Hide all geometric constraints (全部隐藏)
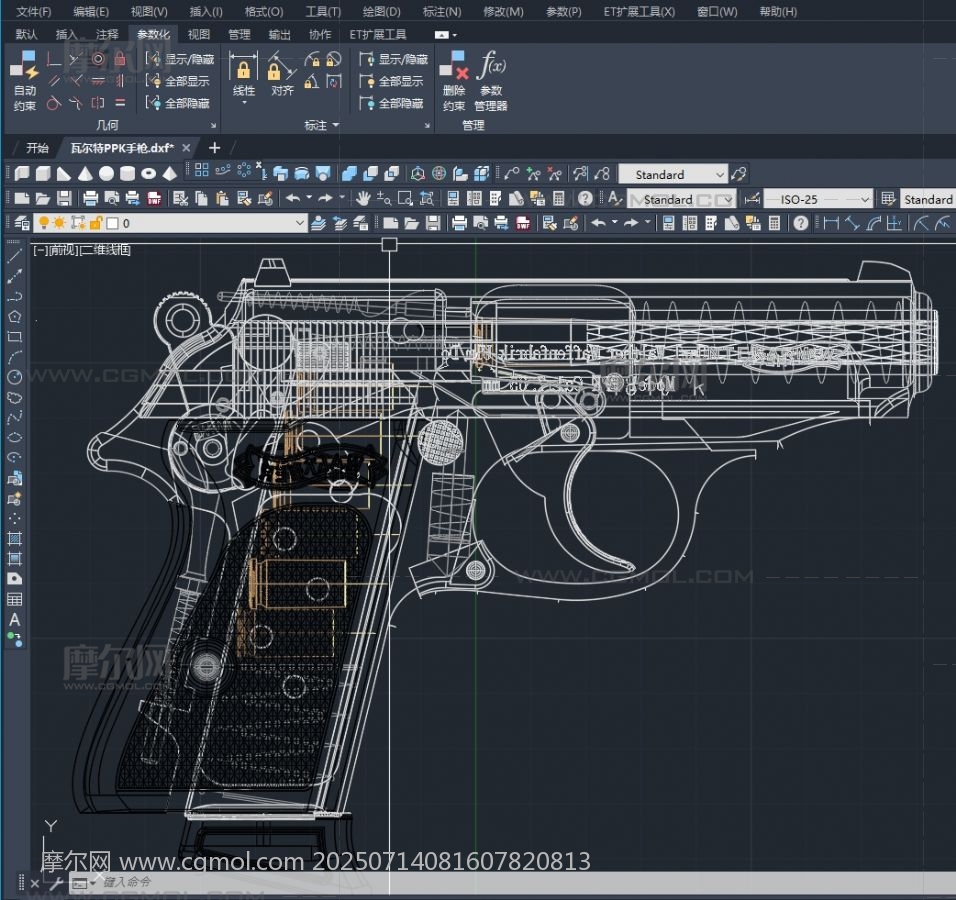 (x=179, y=103)
